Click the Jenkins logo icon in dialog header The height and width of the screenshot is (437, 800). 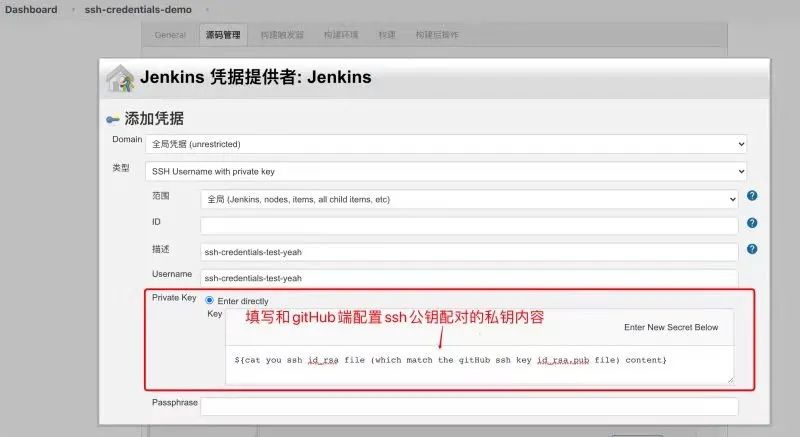120,78
